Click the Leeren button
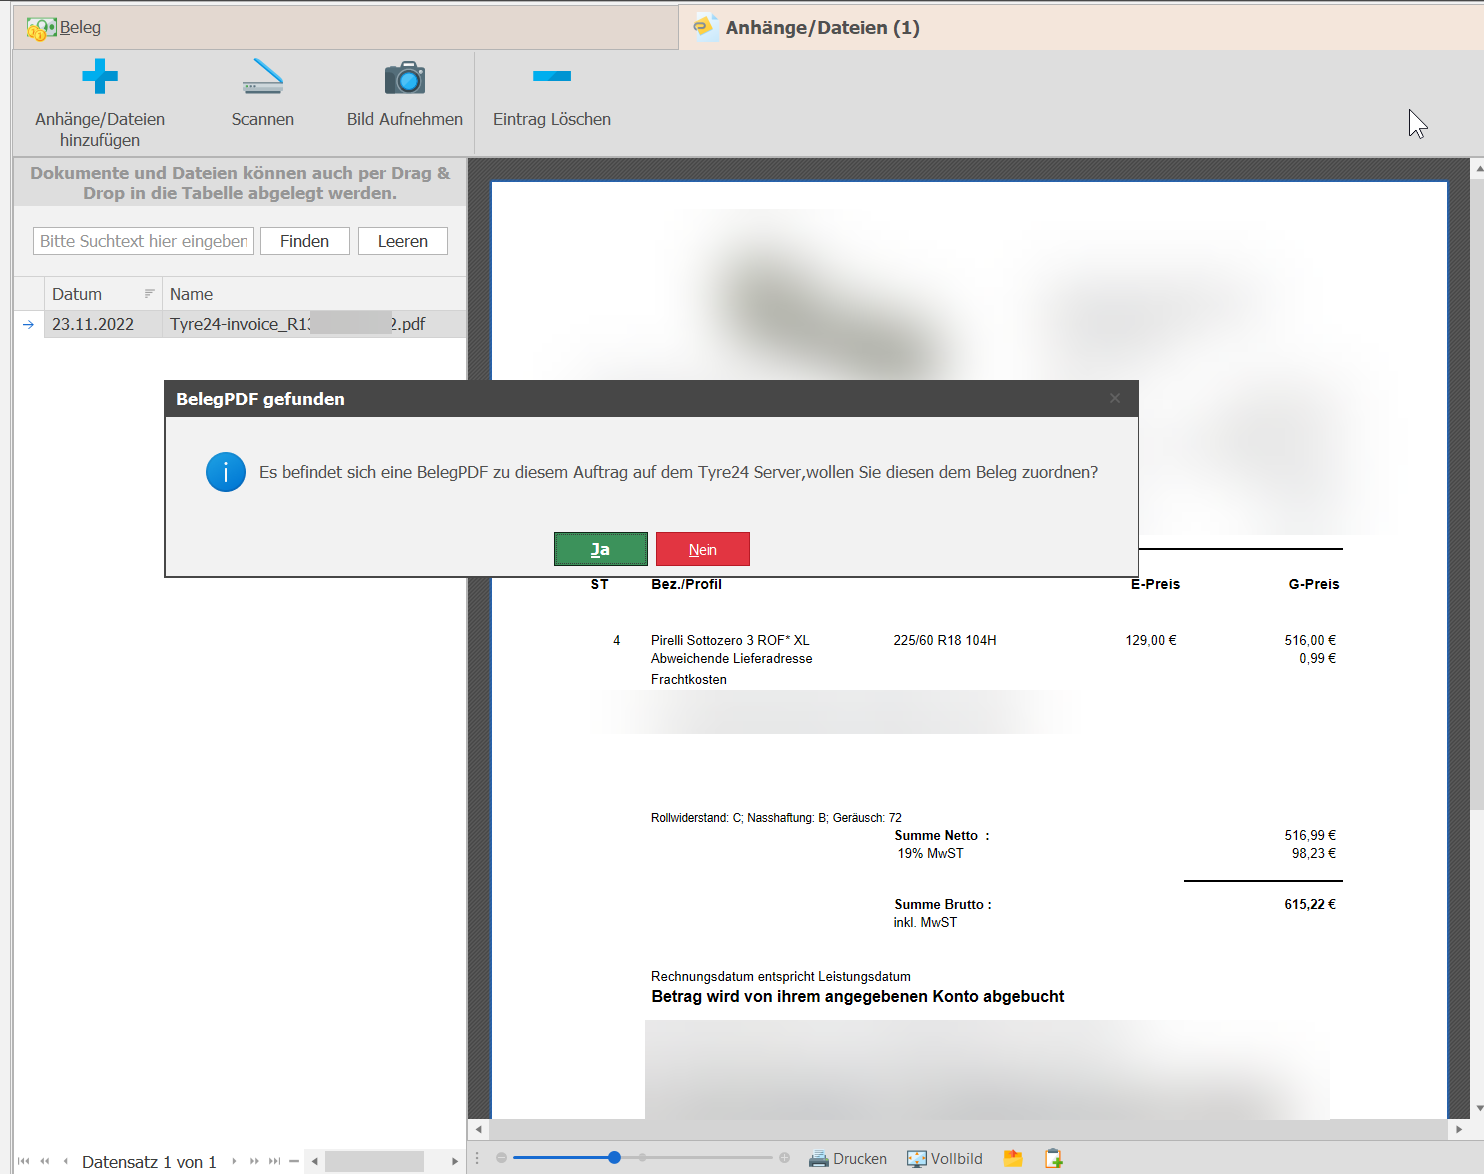1484x1174 pixels. pos(403,241)
